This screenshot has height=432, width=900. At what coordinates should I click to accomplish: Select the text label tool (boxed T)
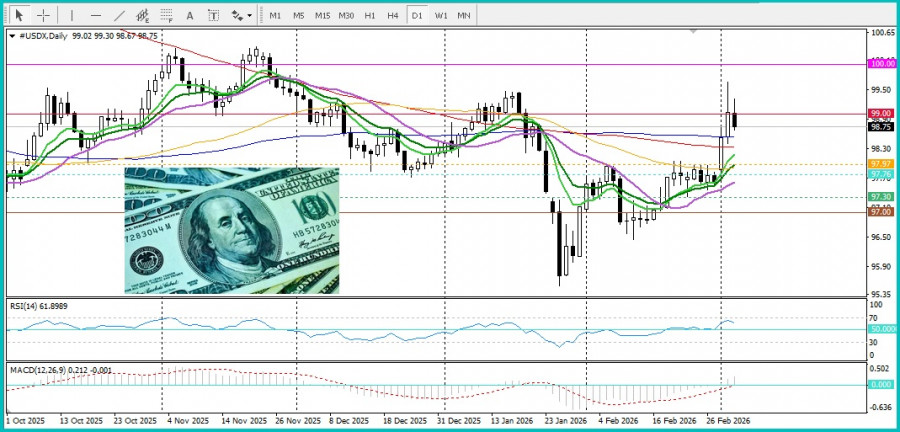pyautogui.click(x=214, y=15)
